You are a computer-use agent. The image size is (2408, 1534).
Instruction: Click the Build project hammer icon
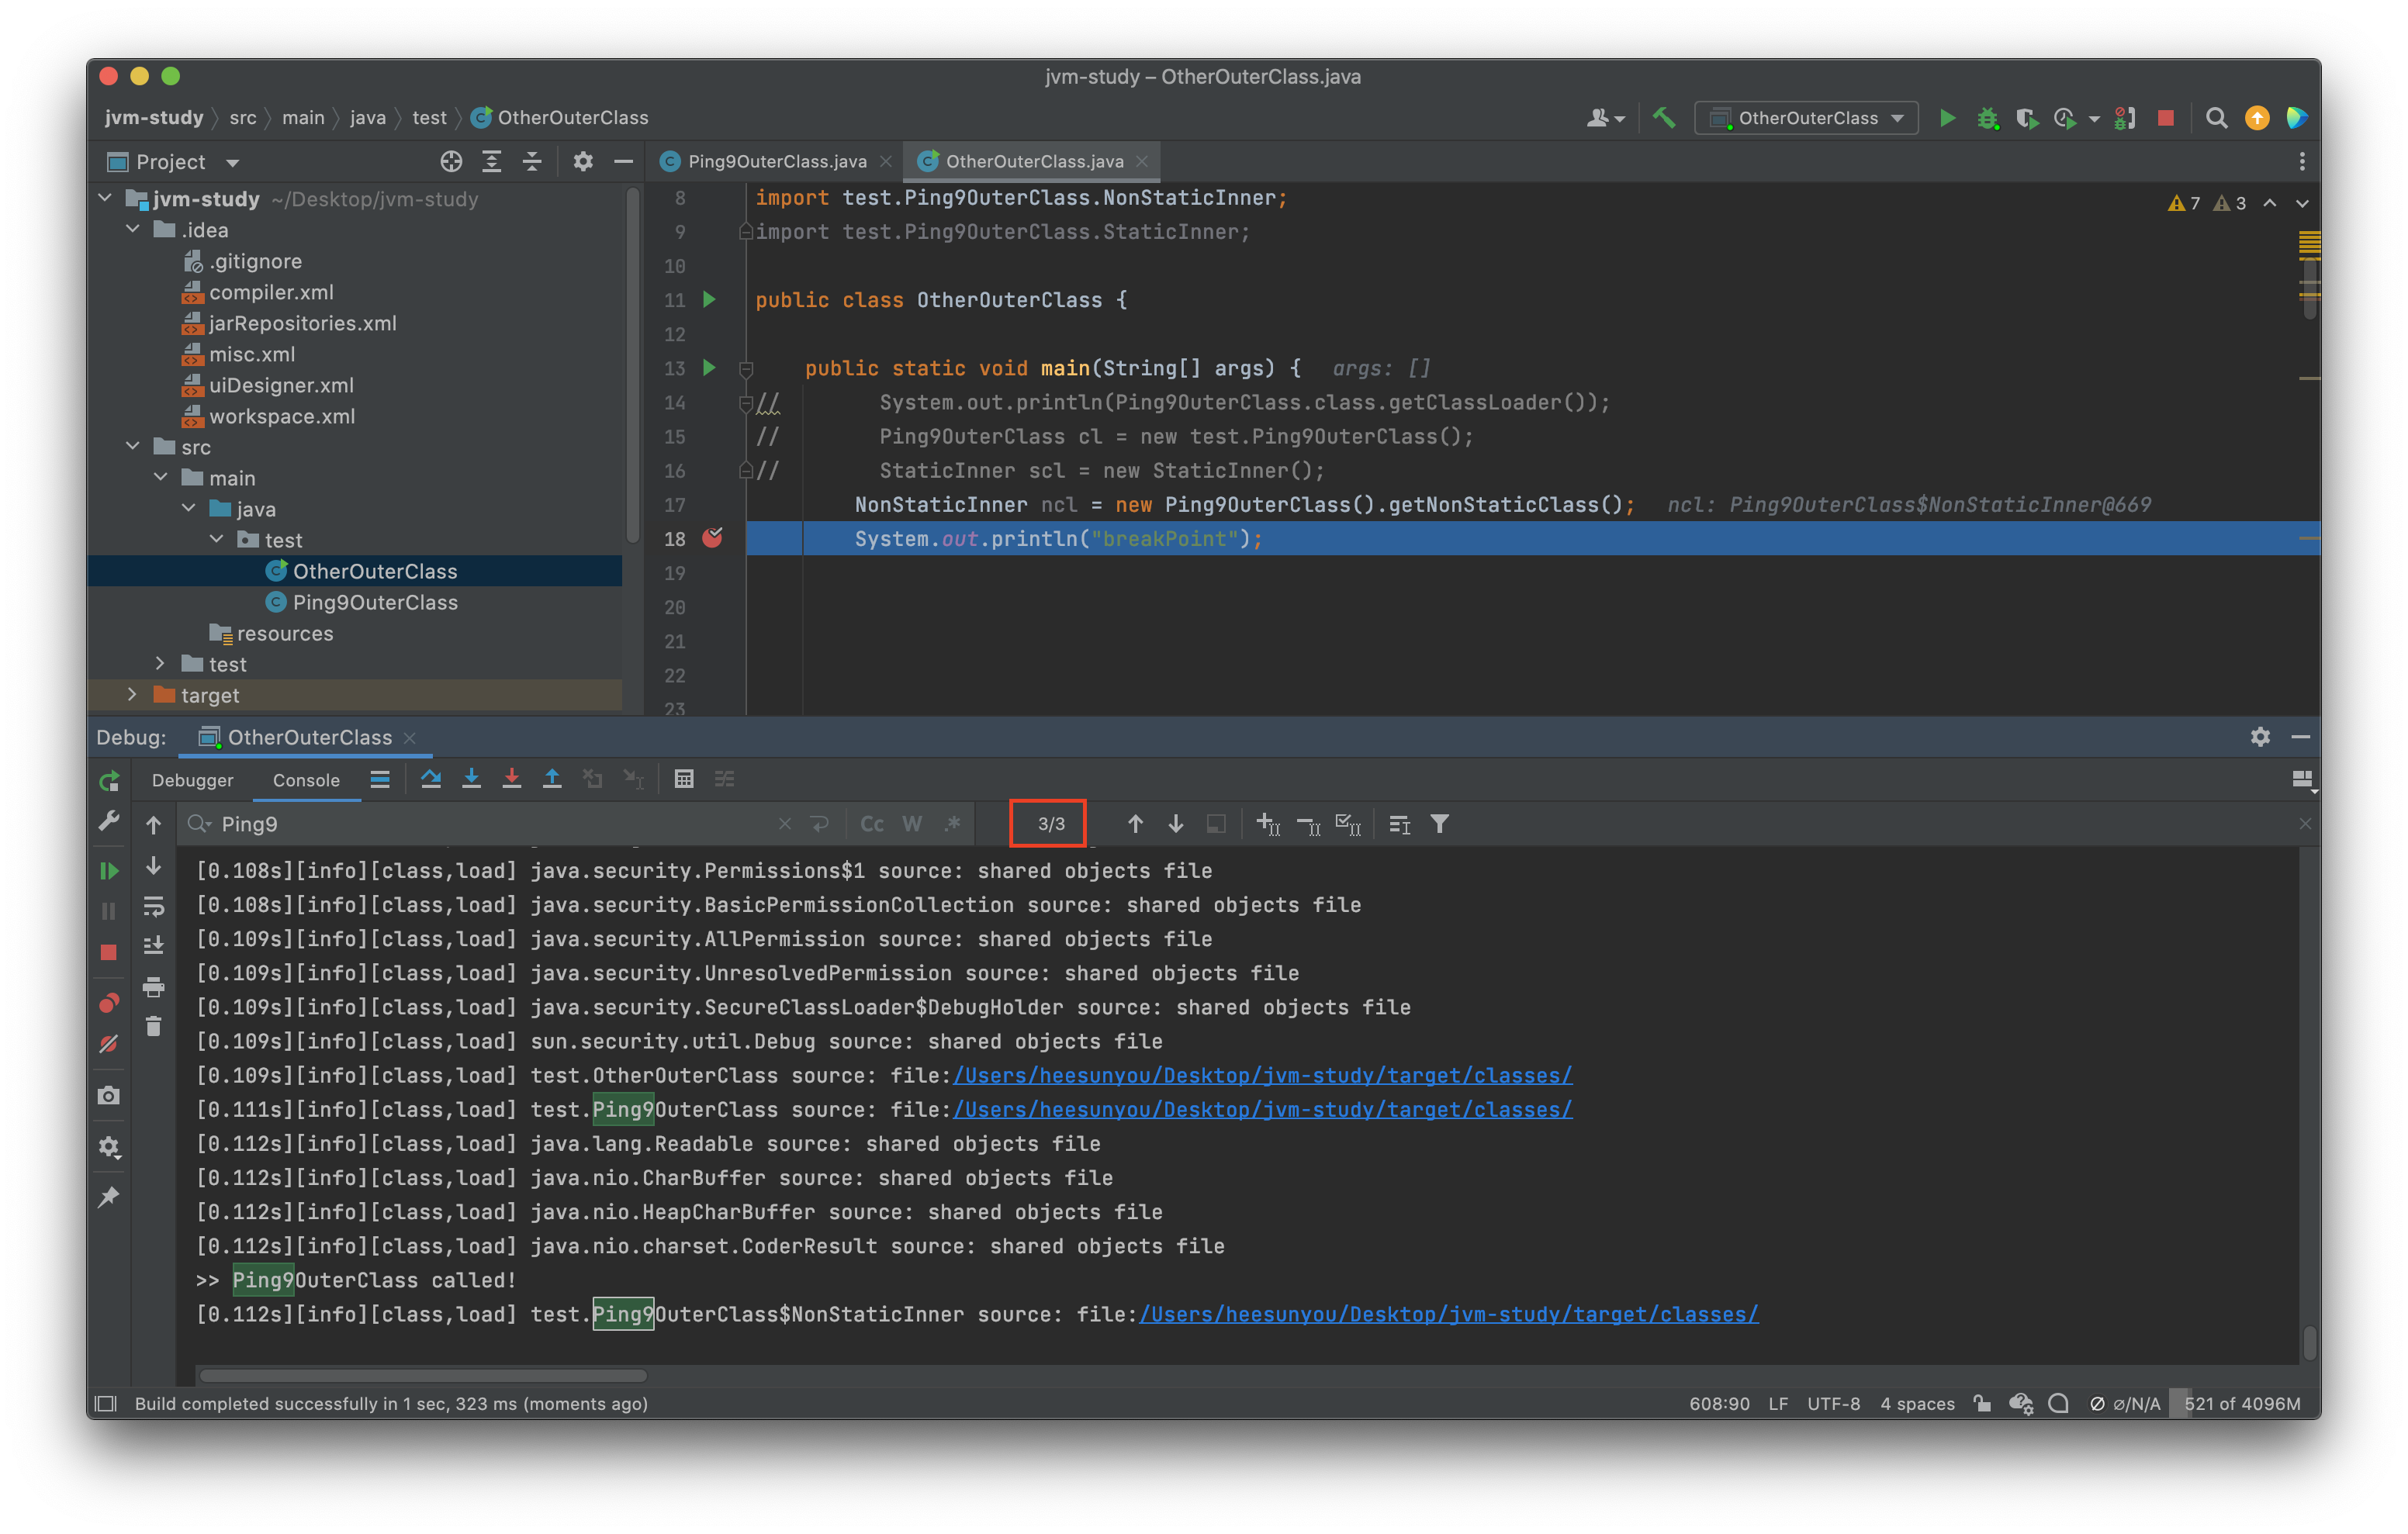click(1664, 118)
